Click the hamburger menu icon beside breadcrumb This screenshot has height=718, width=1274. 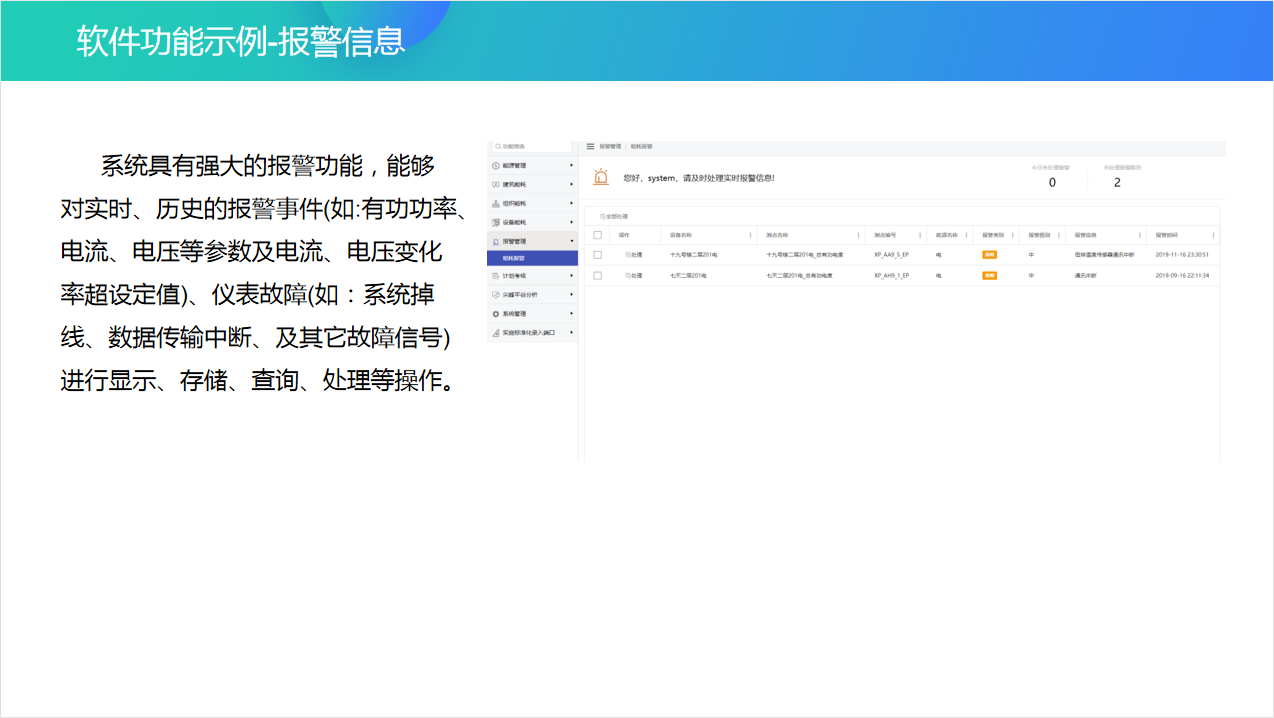point(590,146)
